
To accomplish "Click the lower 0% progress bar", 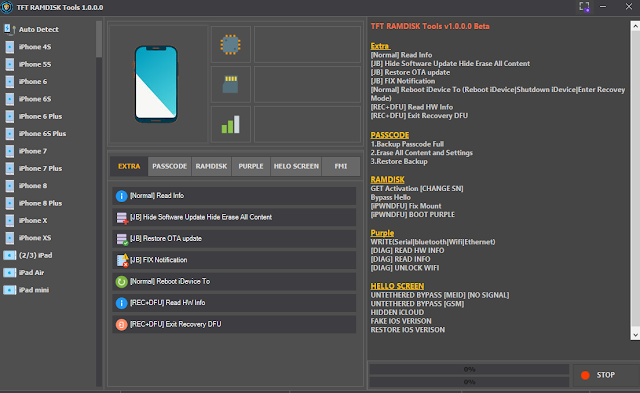I will tap(469, 382).
